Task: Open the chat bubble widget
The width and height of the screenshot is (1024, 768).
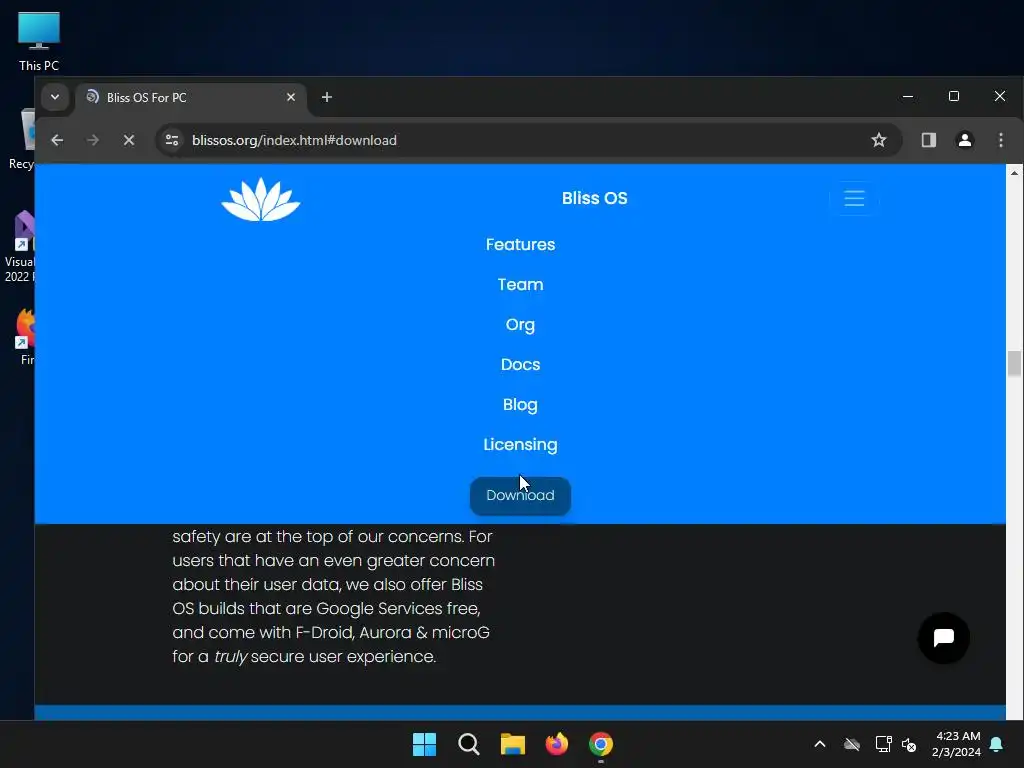Action: pyautogui.click(x=943, y=638)
